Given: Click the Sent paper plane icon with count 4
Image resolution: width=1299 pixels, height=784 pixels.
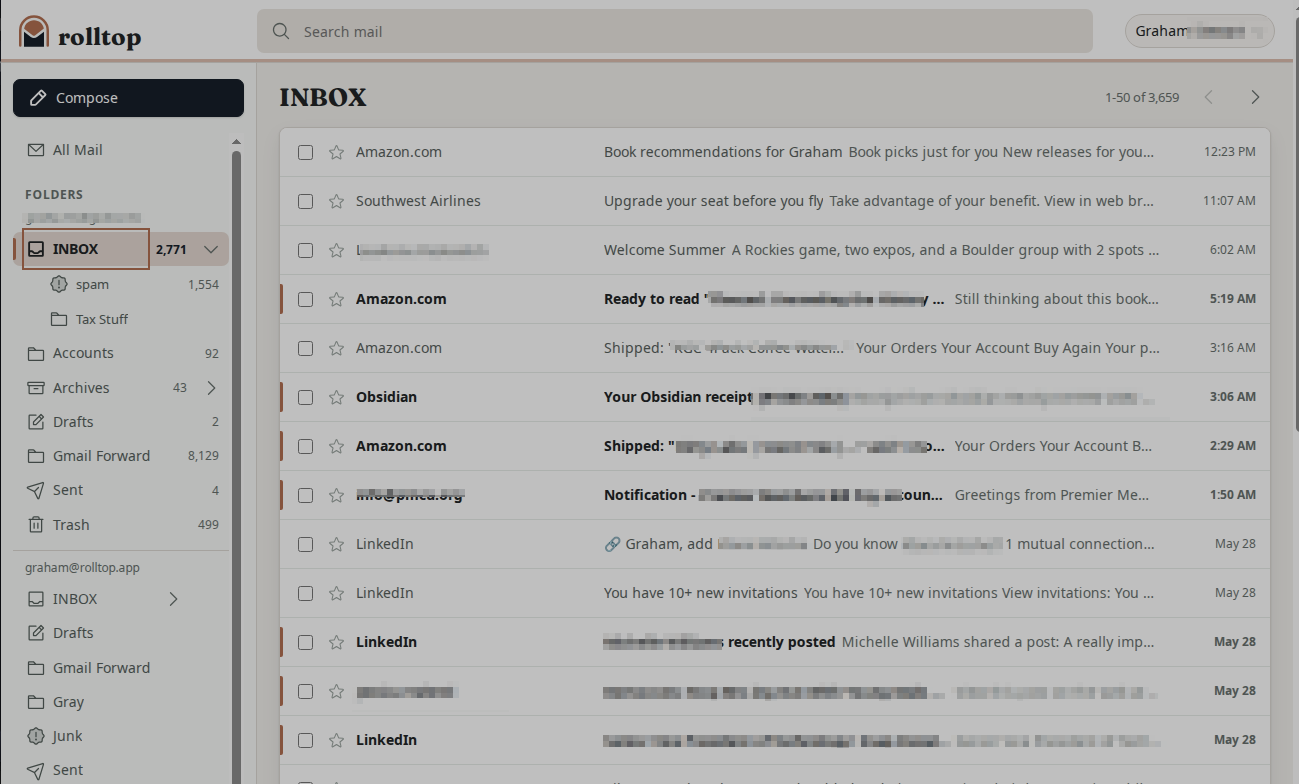Looking at the screenshot, I should 36,490.
